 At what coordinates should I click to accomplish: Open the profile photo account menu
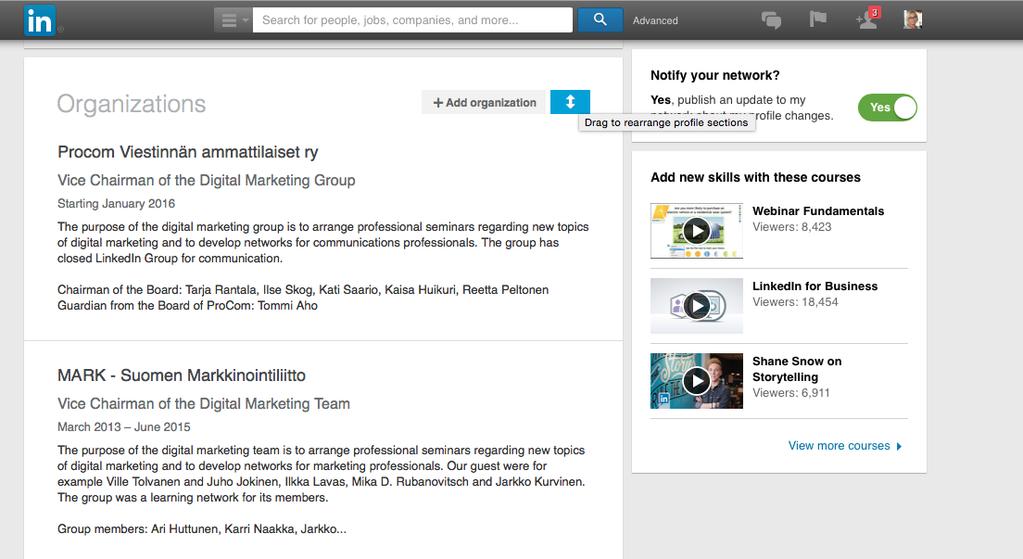pos(913,20)
